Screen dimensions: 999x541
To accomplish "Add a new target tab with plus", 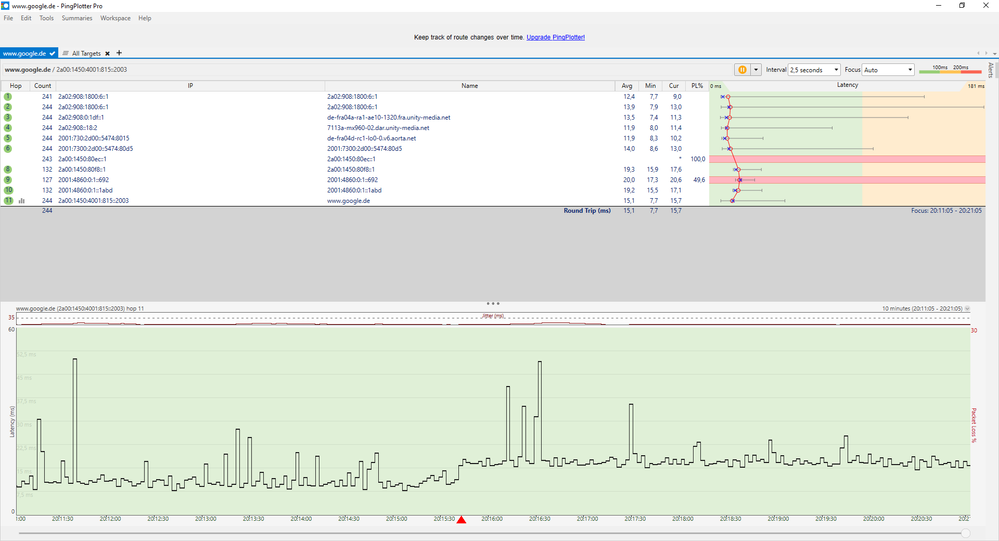I will coord(119,53).
